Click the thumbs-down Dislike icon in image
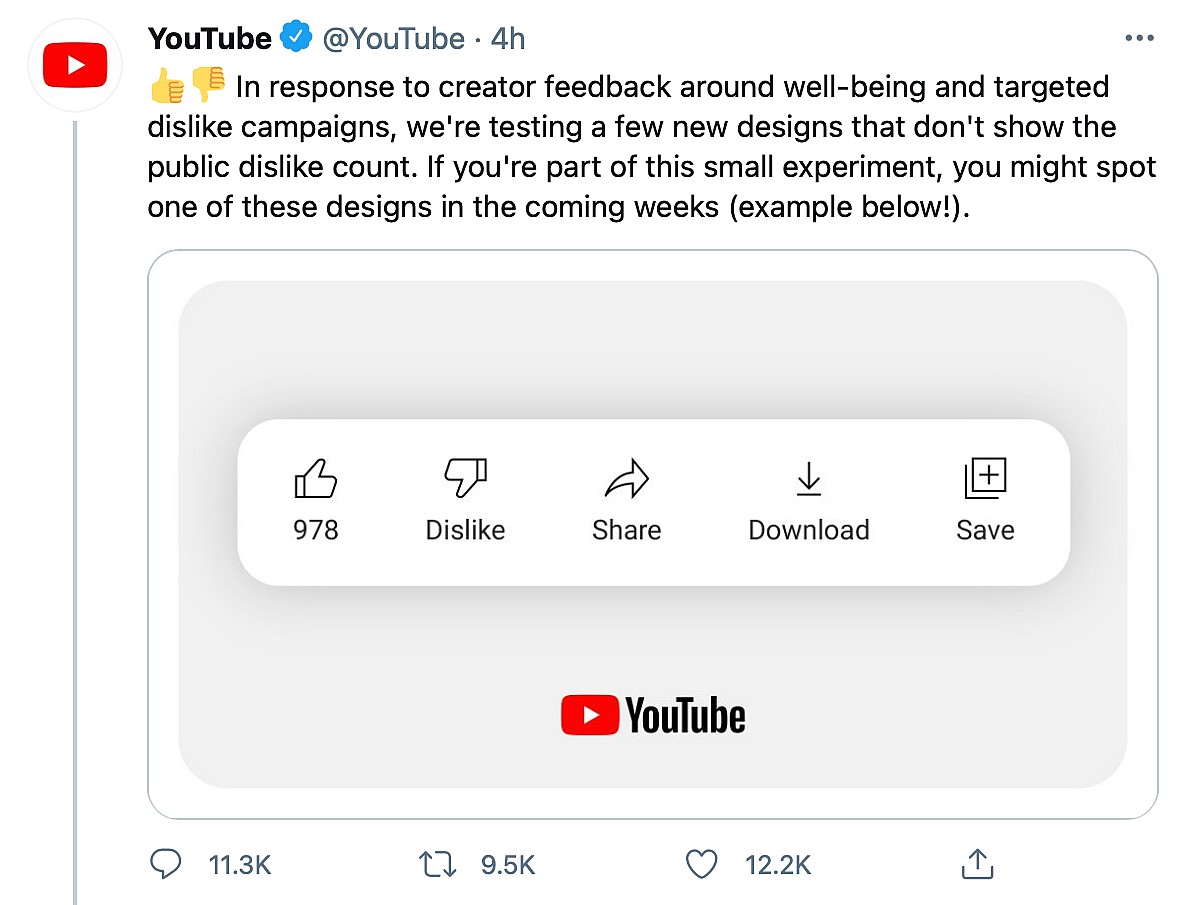The width and height of the screenshot is (1183, 905). tap(465, 479)
